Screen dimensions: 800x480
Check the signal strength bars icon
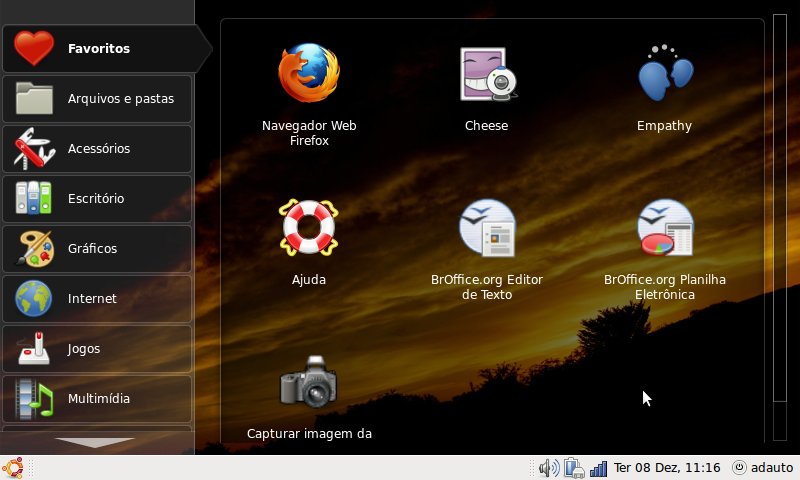(x=598, y=468)
